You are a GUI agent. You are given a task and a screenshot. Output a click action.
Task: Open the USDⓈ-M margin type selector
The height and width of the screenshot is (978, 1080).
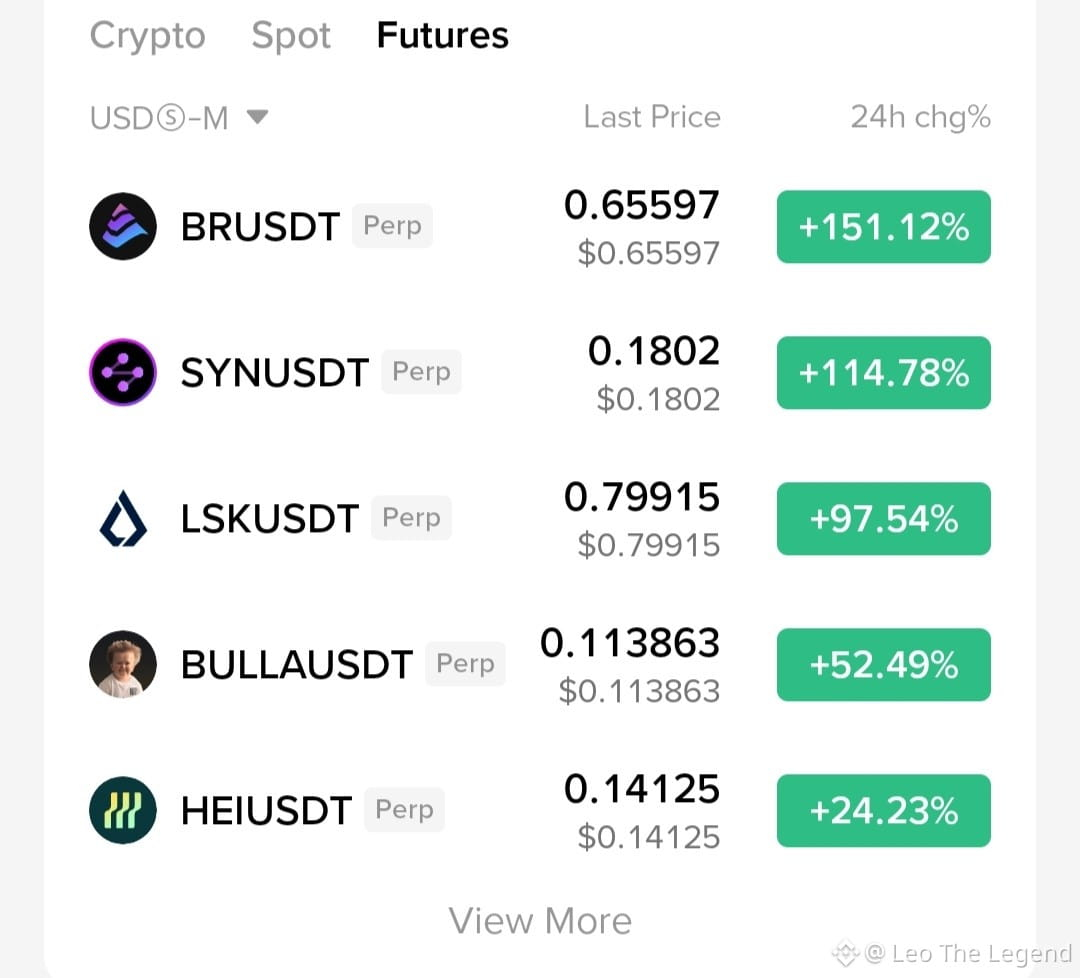[179, 117]
